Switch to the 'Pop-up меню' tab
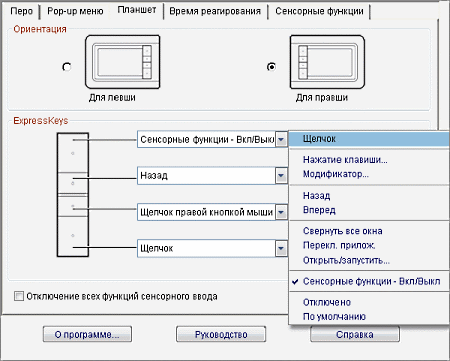 click(75, 11)
